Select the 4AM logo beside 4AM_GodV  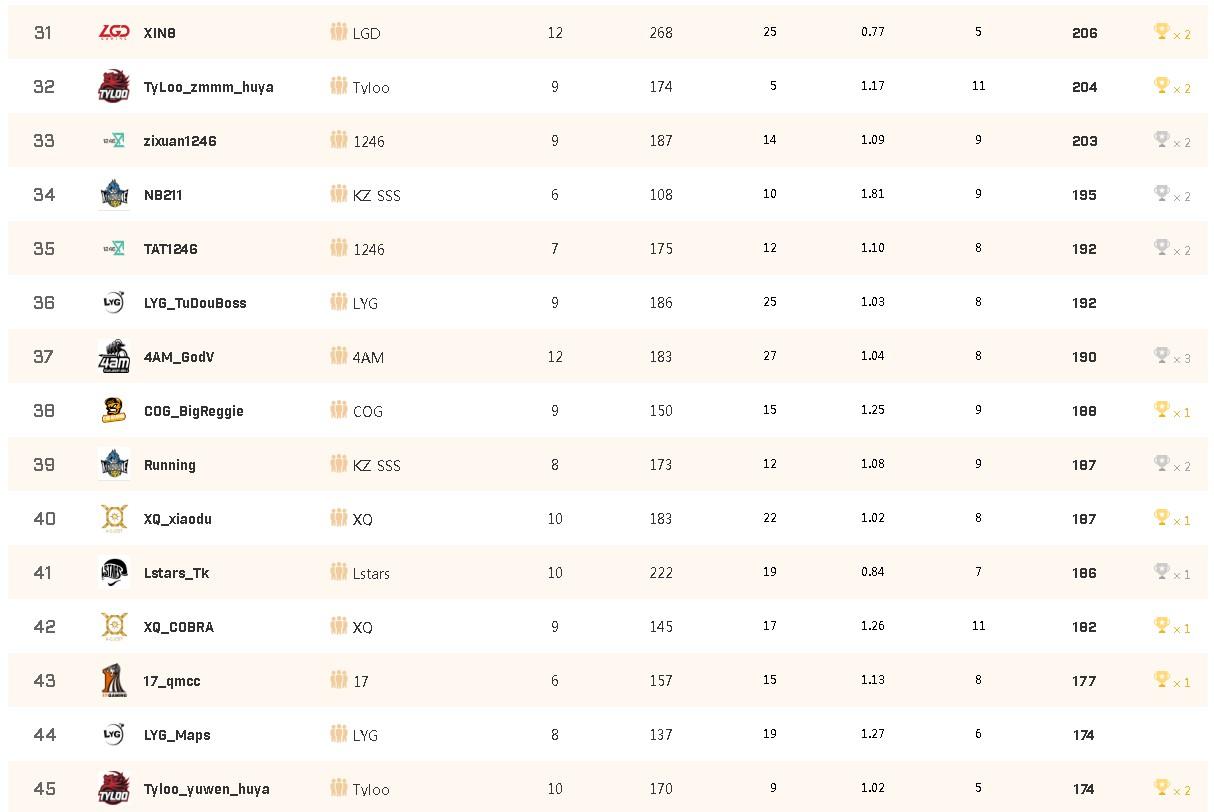point(114,357)
